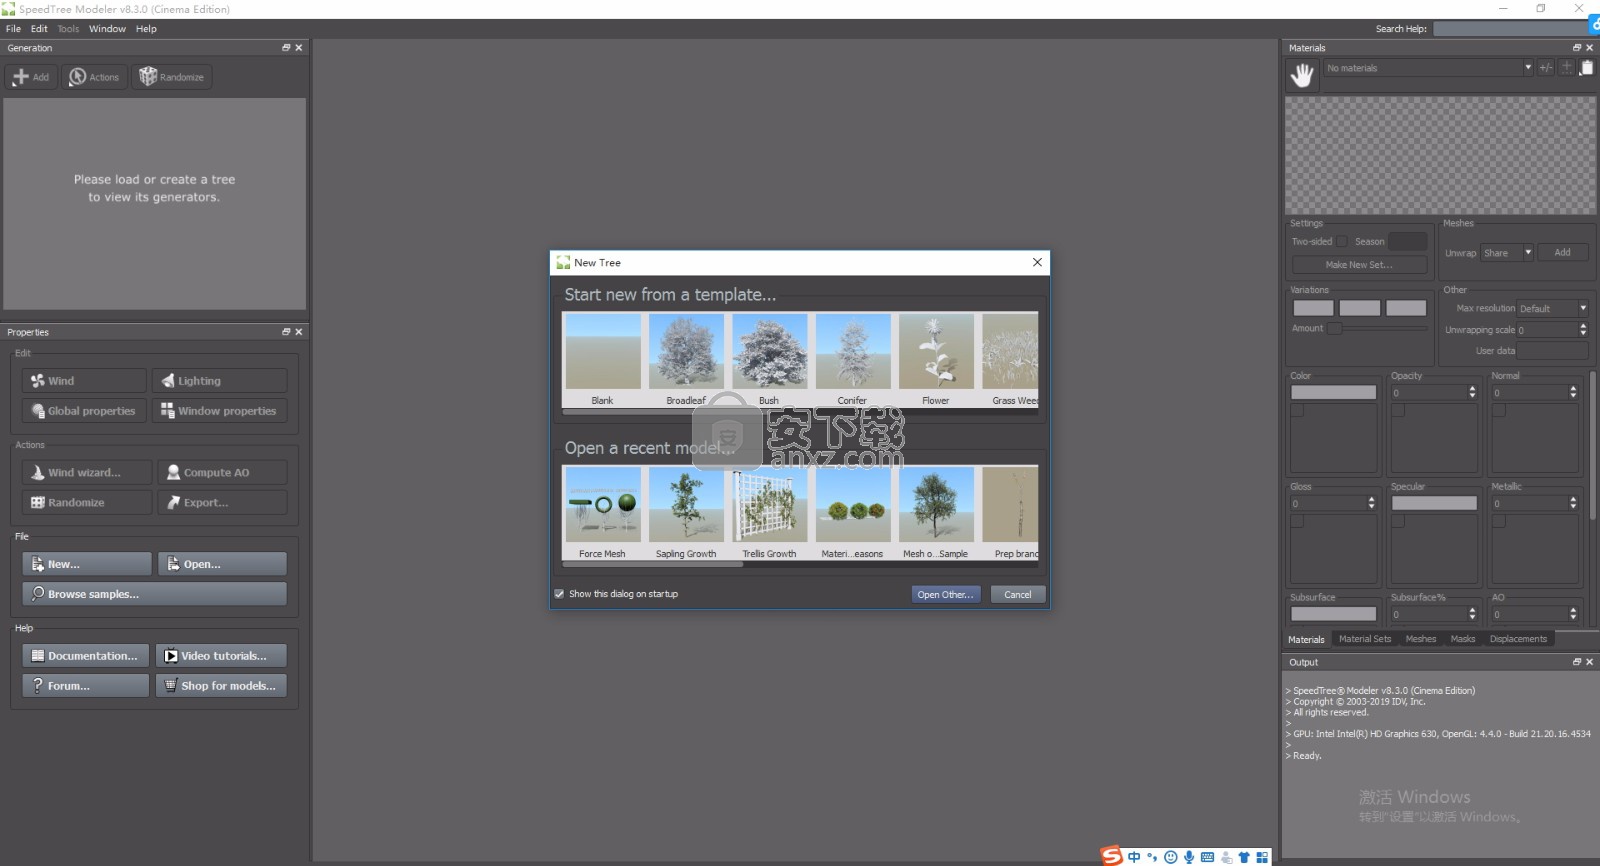Run Compute AO action
1600x866 pixels.
222,473
